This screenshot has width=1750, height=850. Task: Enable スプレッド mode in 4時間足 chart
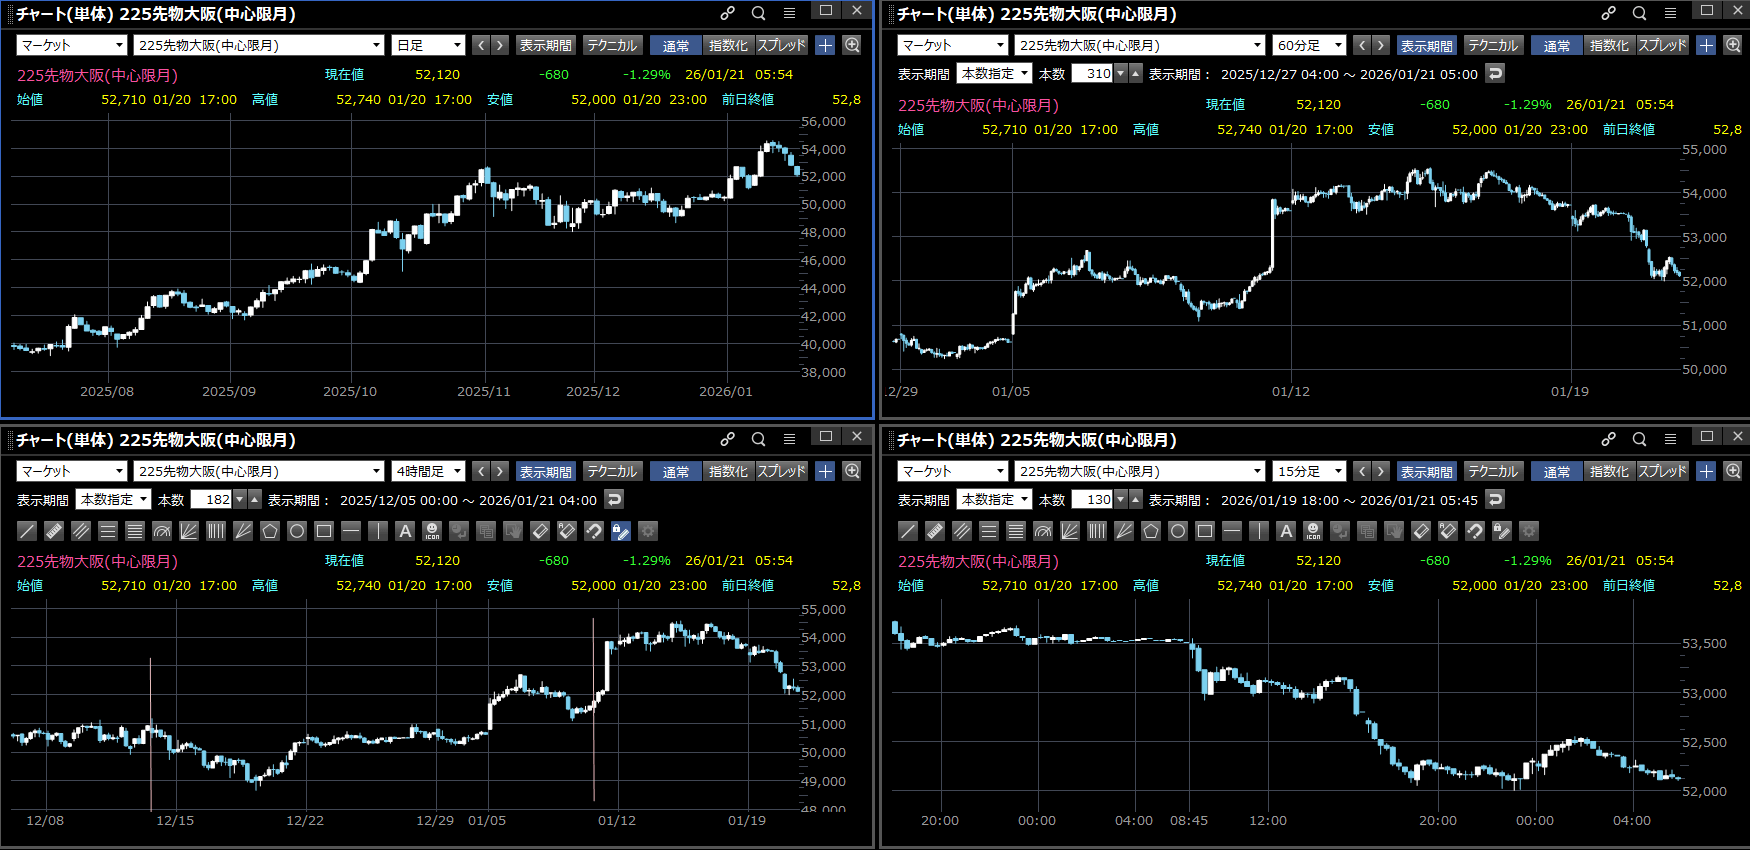coord(781,471)
